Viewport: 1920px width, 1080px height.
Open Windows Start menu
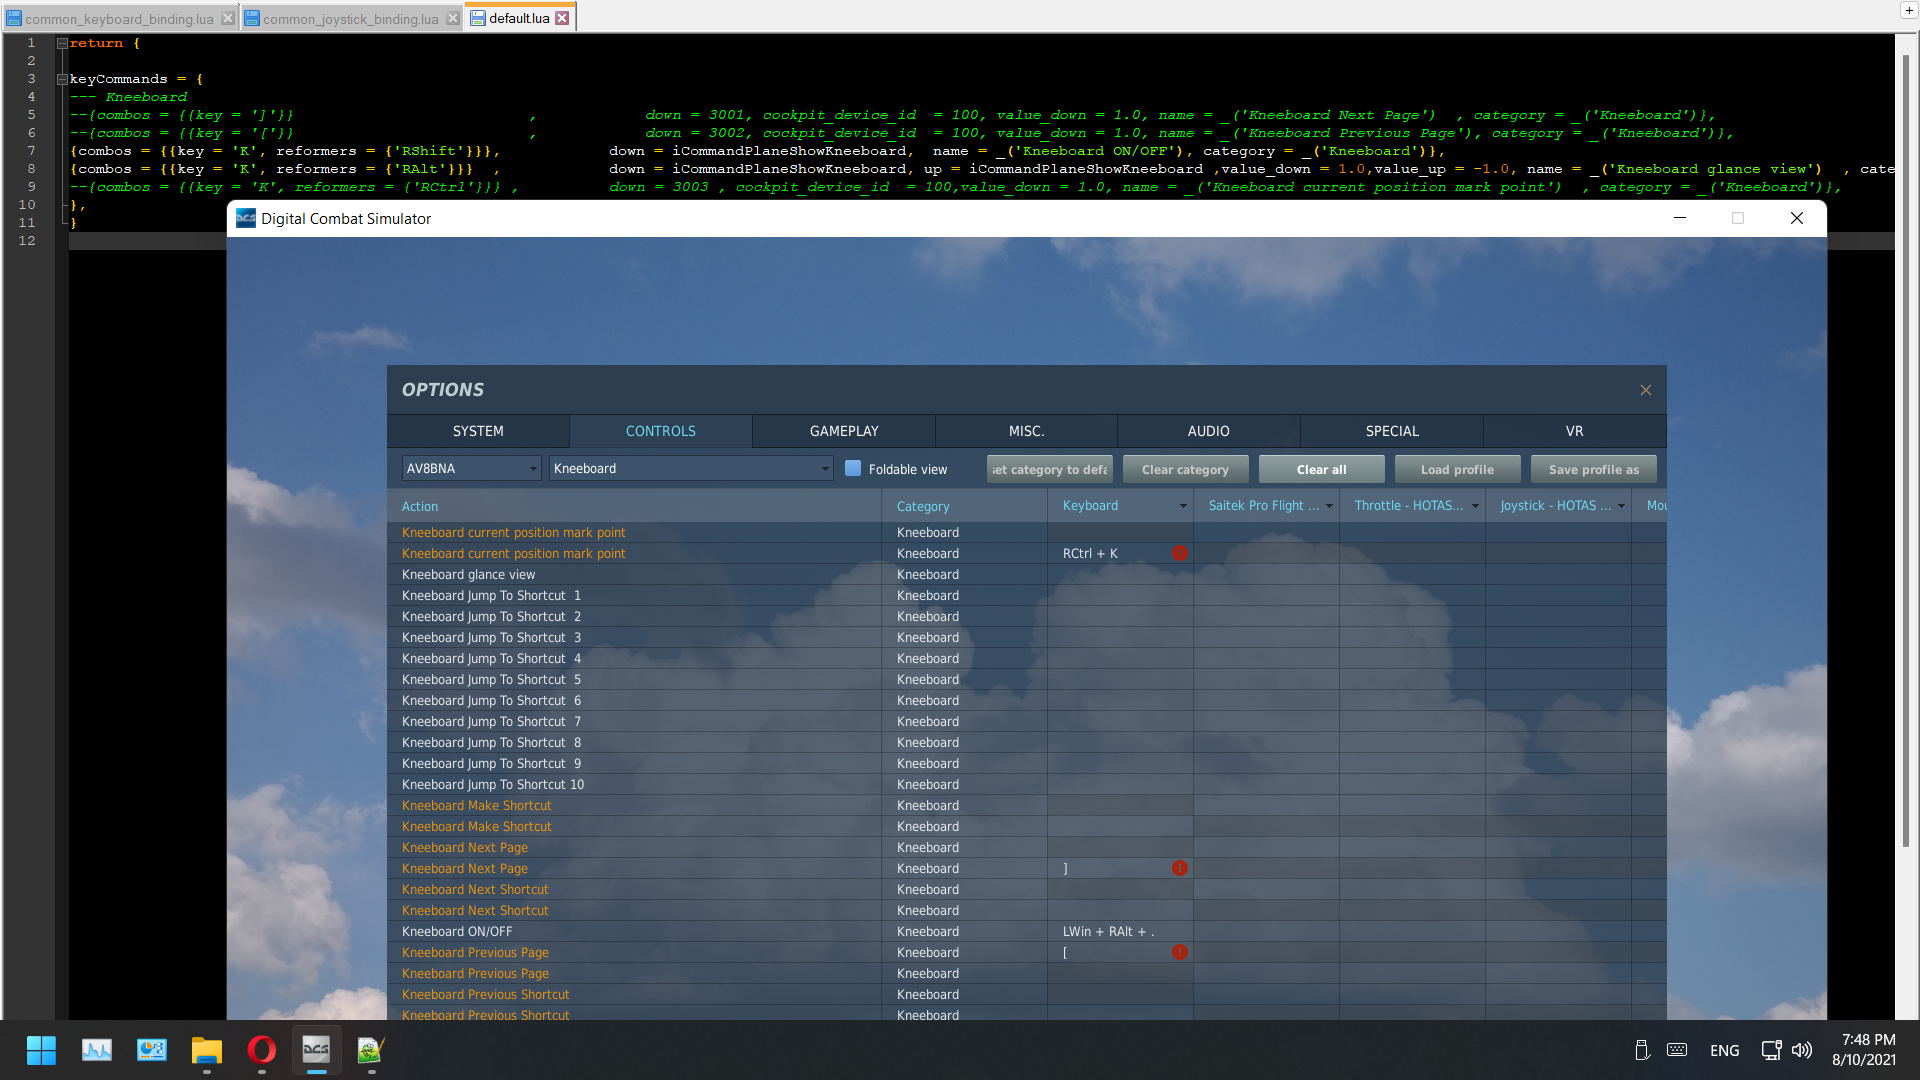click(41, 1050)
